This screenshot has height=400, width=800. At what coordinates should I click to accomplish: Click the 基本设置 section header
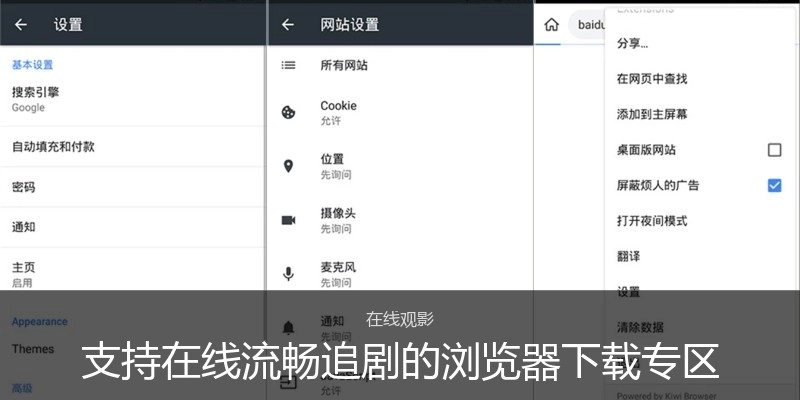pos(33,65)
